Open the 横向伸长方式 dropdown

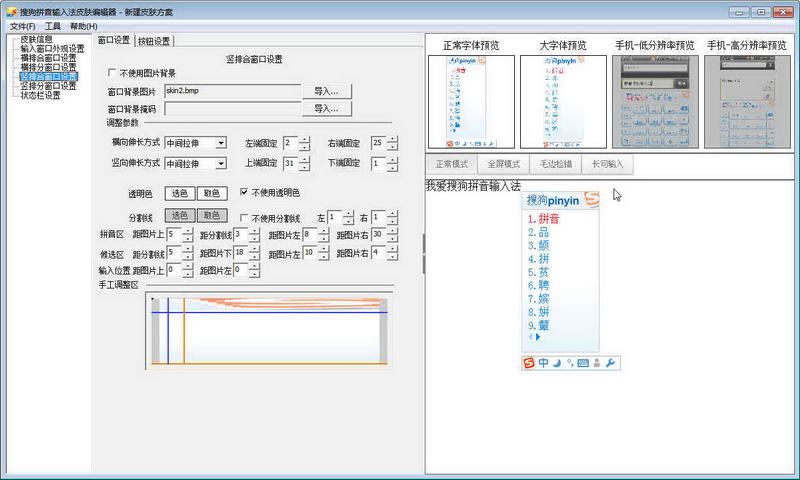221,143
